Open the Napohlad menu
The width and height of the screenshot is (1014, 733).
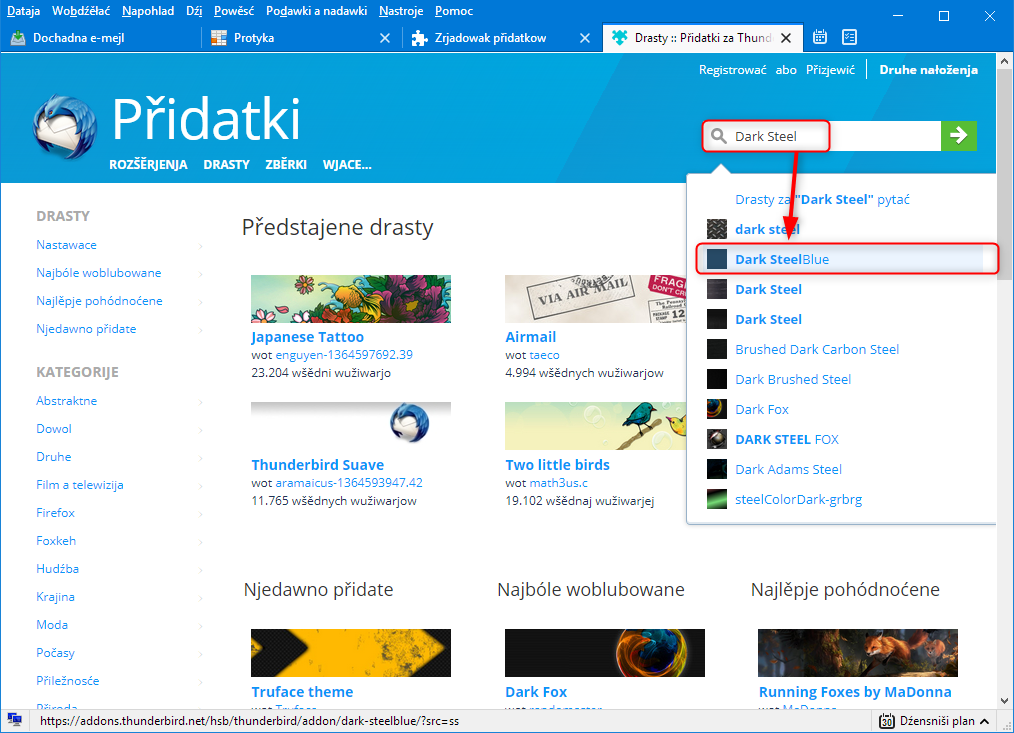pos(148,11)
